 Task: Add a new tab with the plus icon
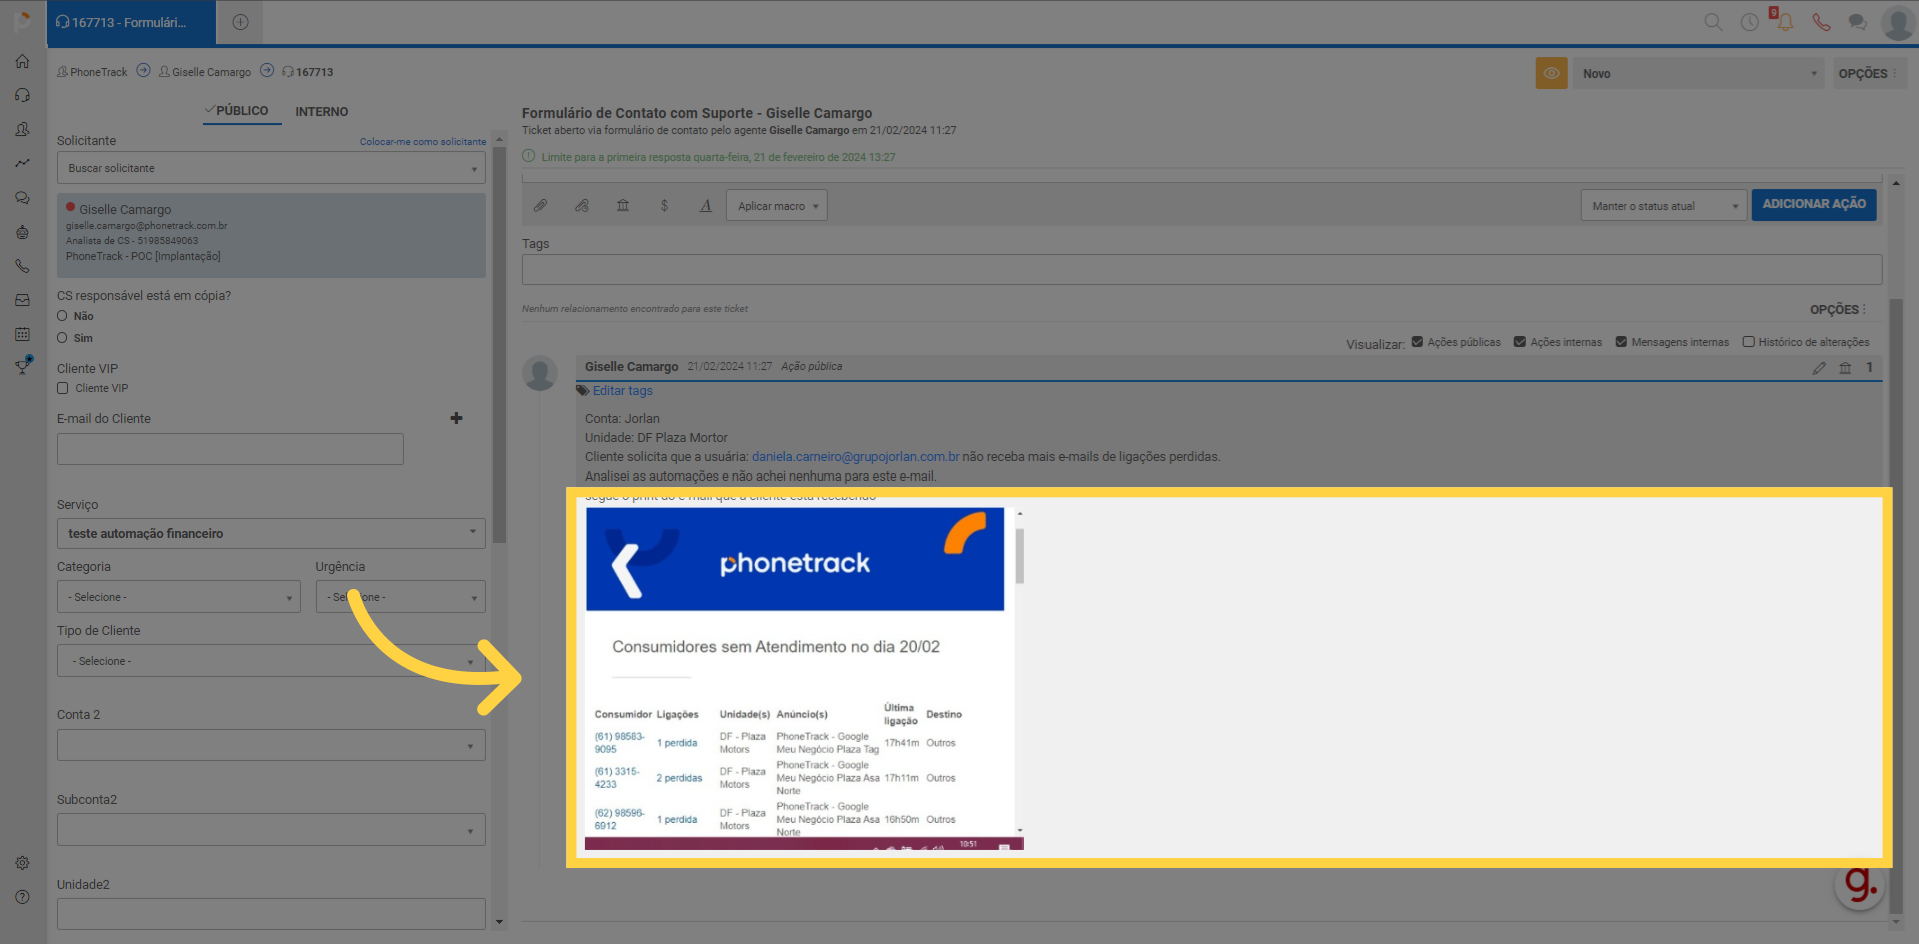click(x=240, y=22)
